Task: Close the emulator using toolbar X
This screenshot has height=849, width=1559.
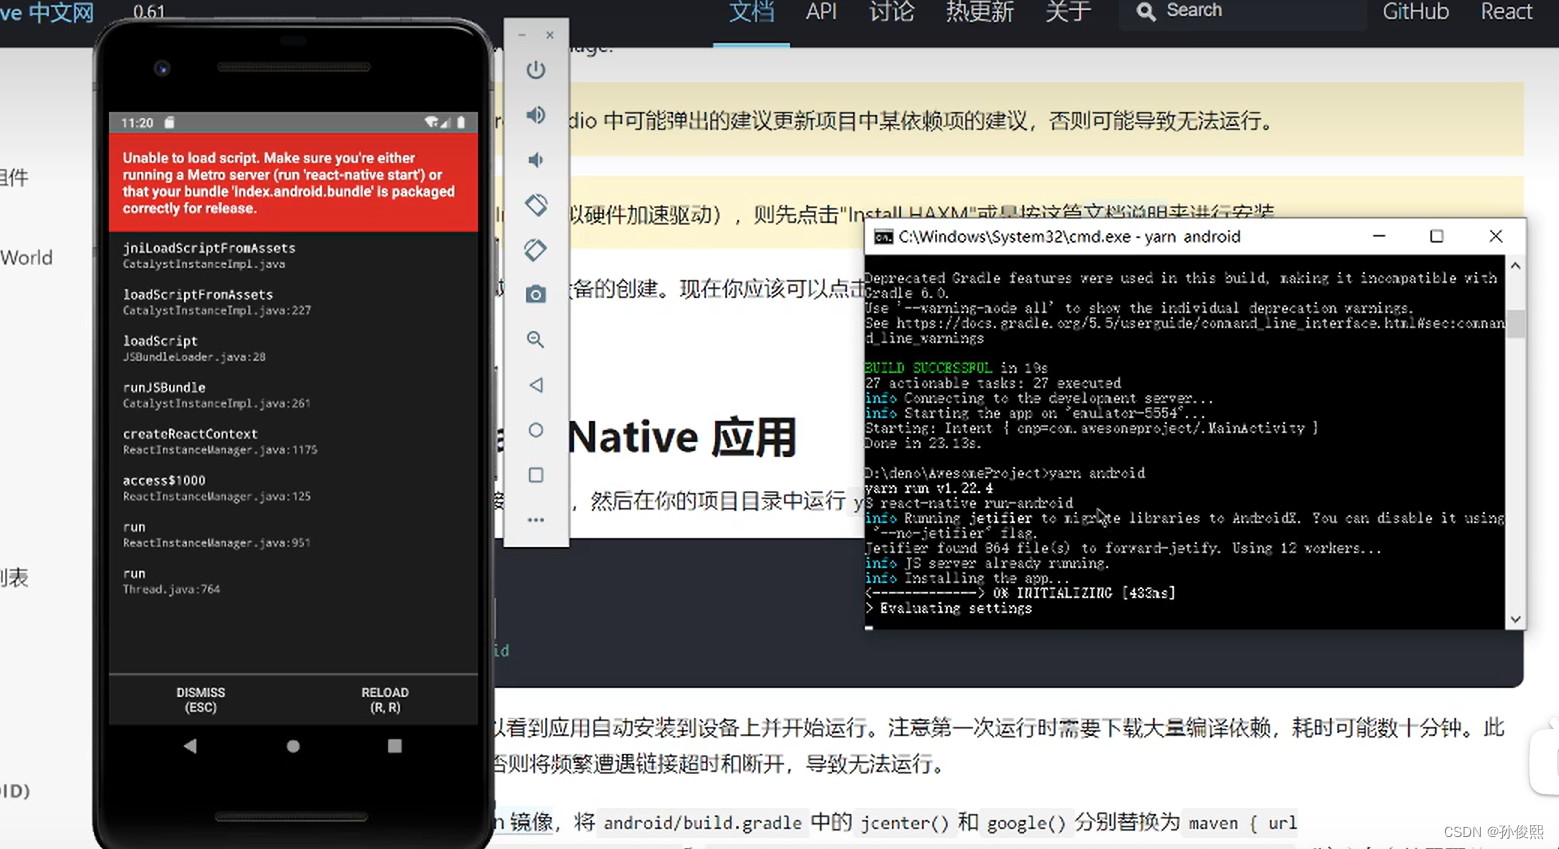Action: [550, 35]
